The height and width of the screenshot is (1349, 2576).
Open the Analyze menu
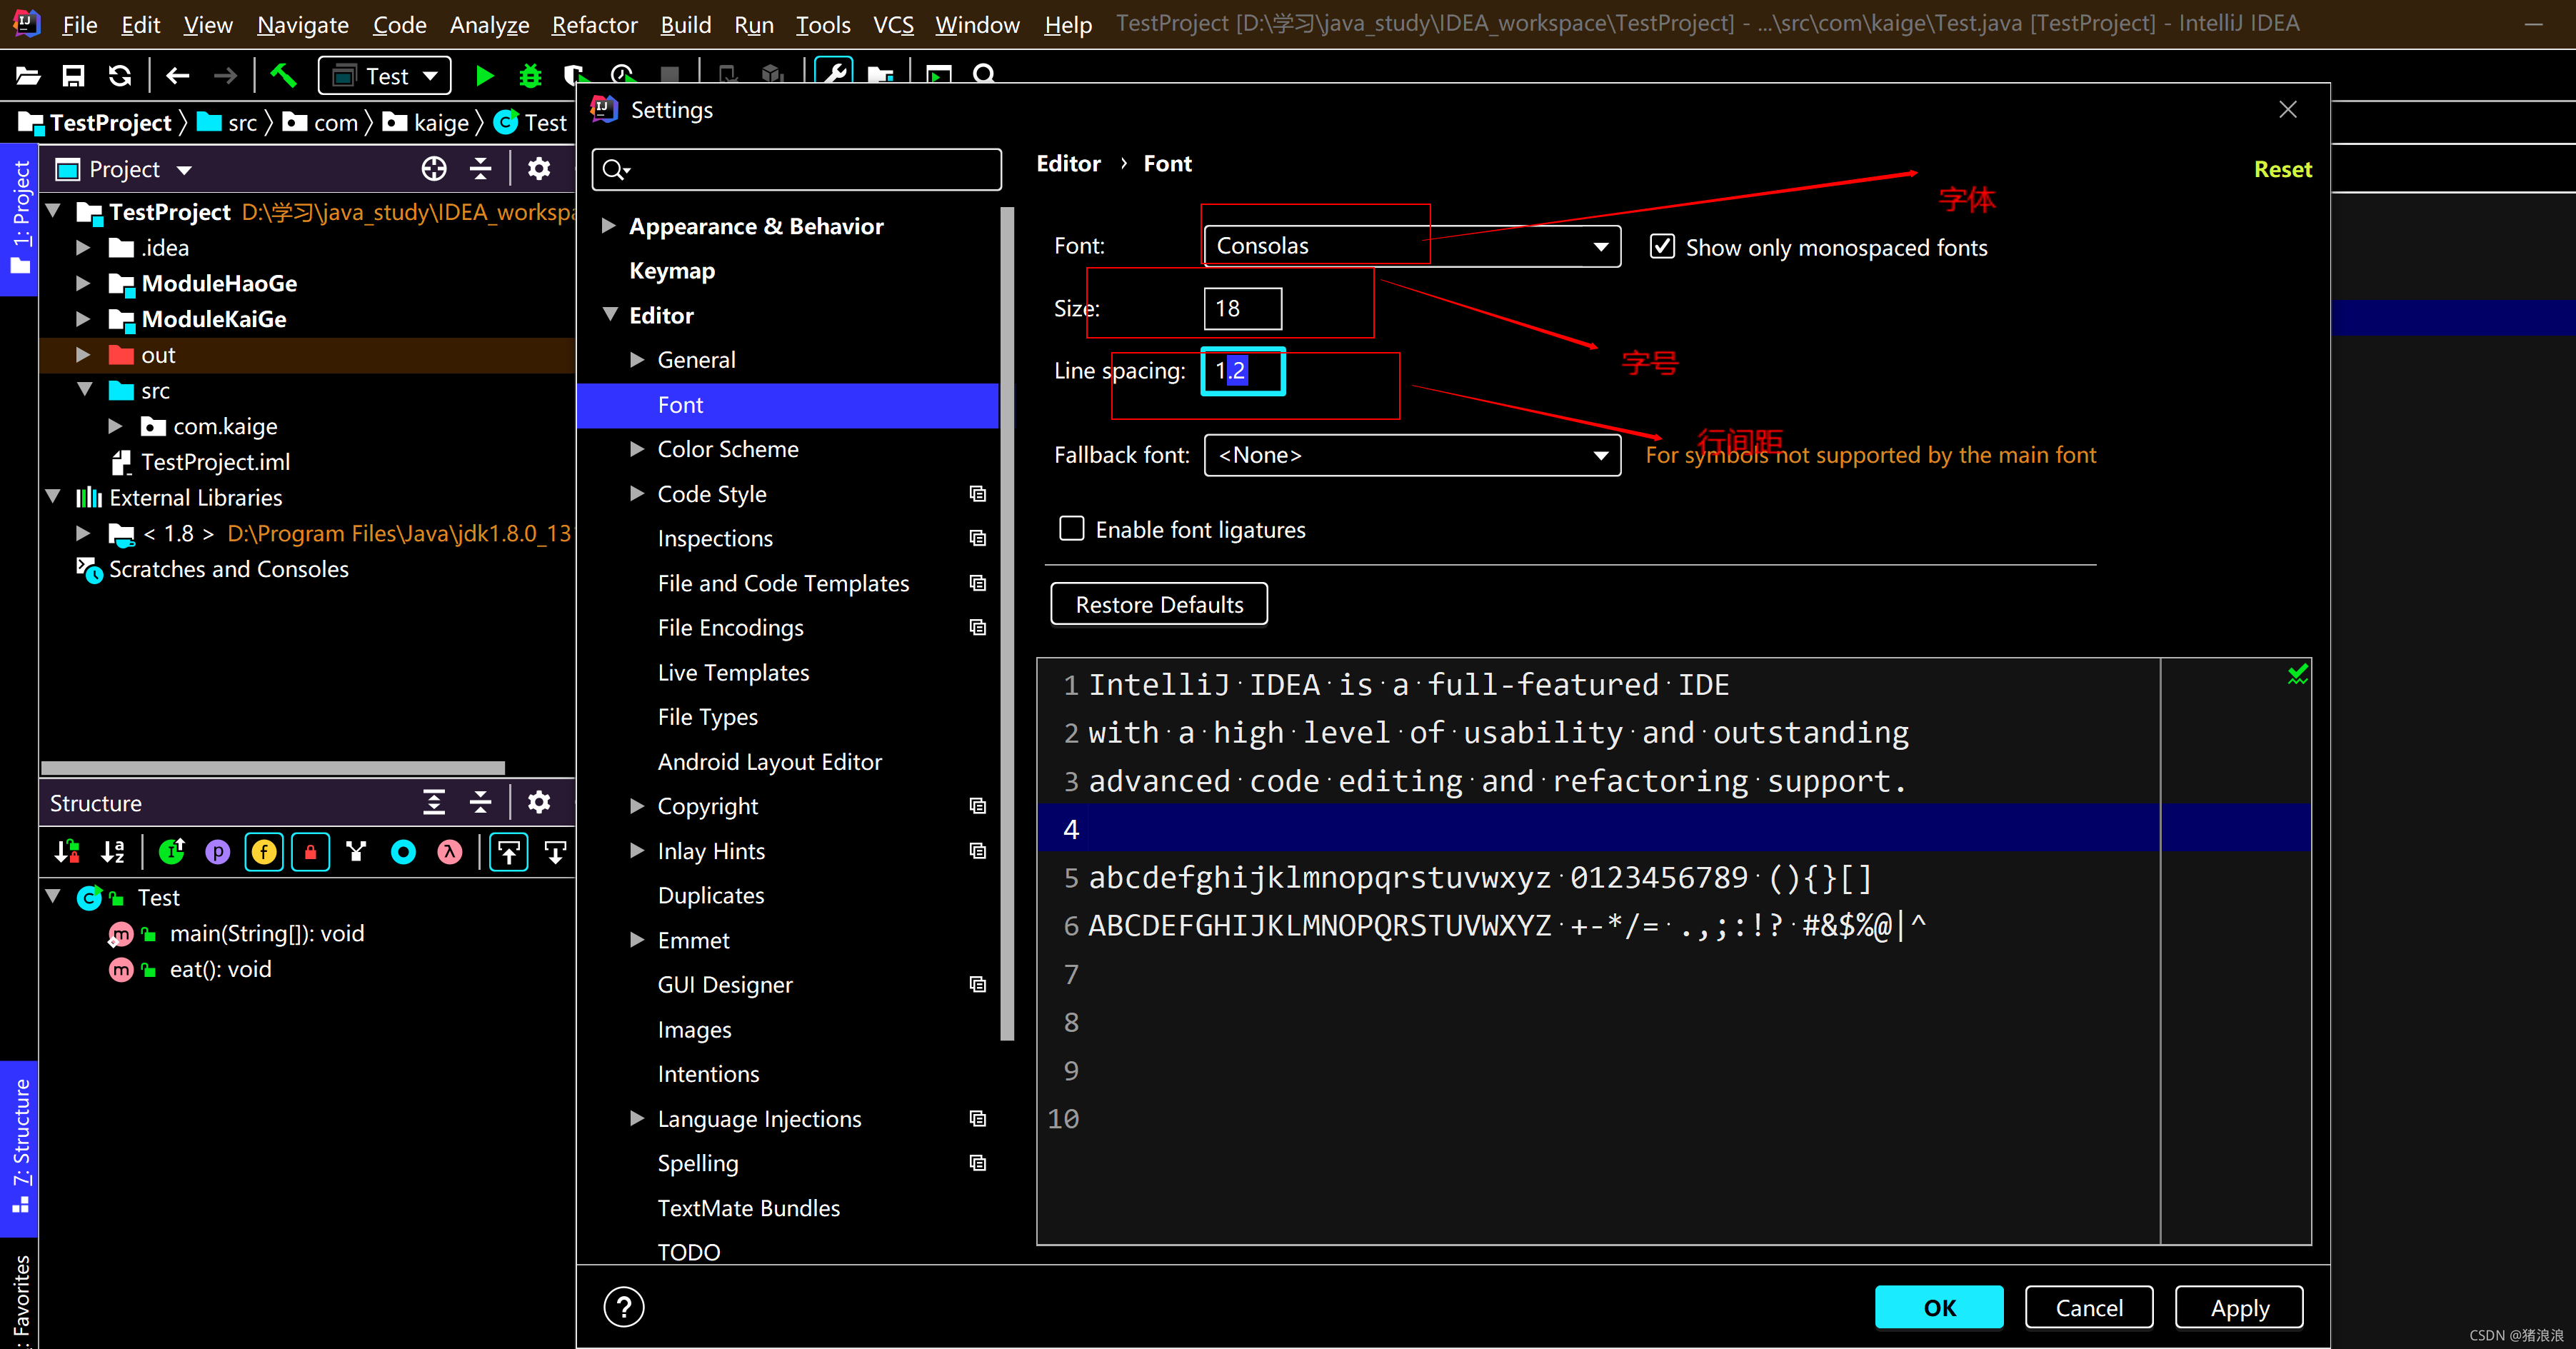pos(489,24)
